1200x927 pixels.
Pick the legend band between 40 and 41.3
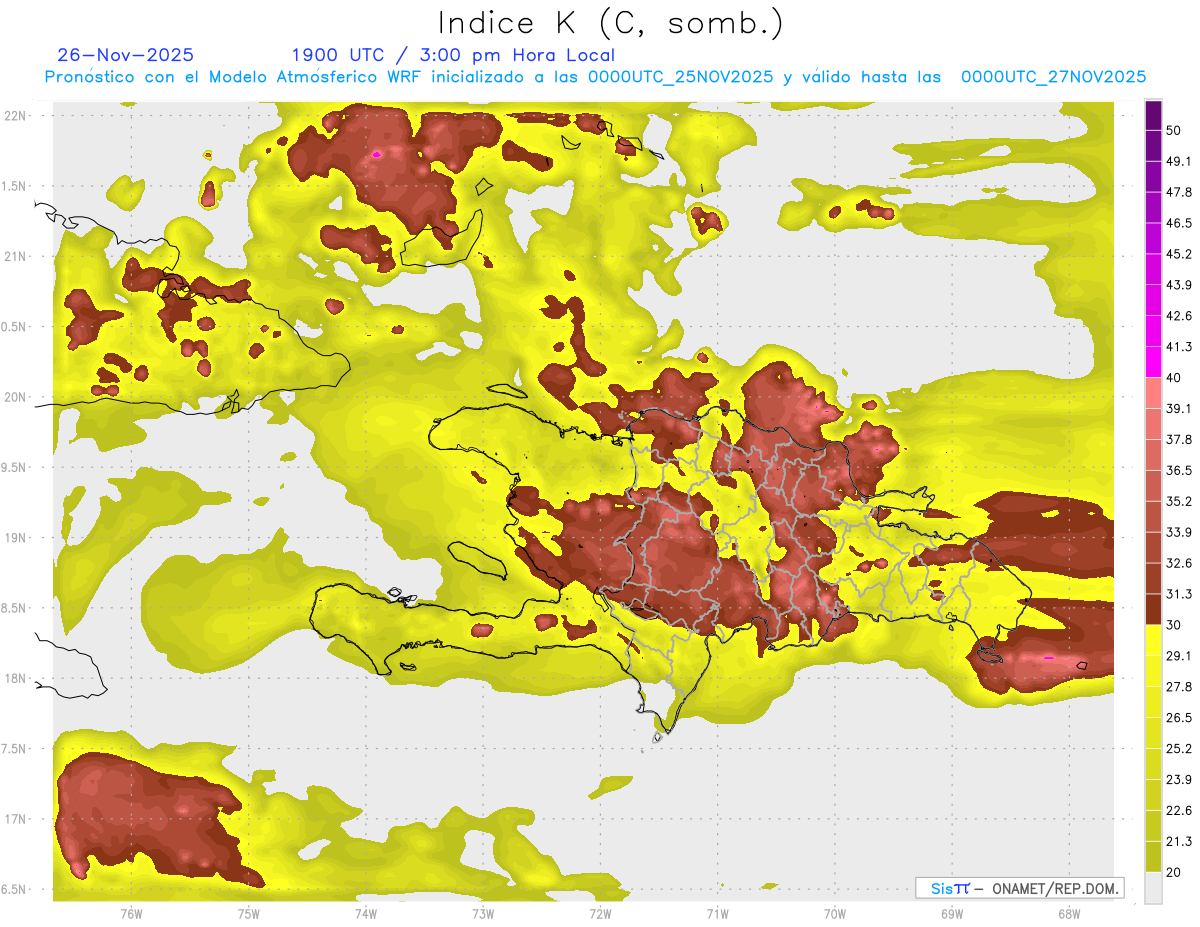(x=1153, y=363)
